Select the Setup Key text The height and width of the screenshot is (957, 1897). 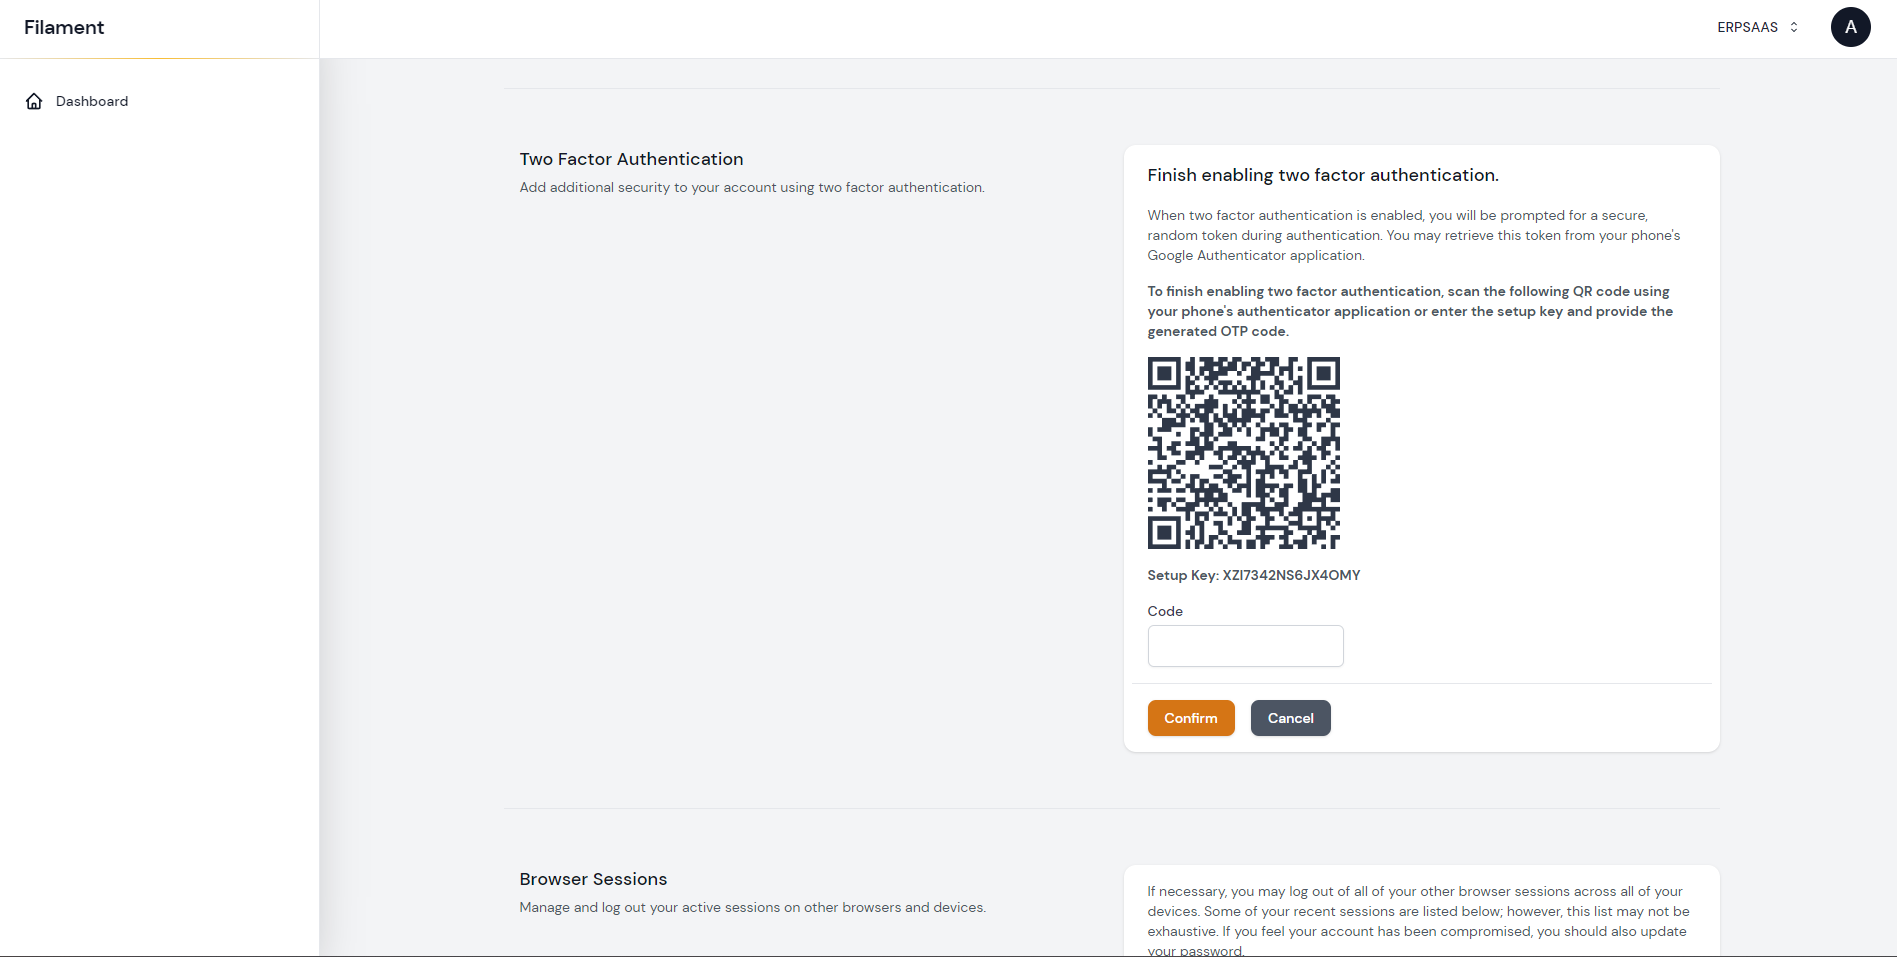(x=1253, y=575)
